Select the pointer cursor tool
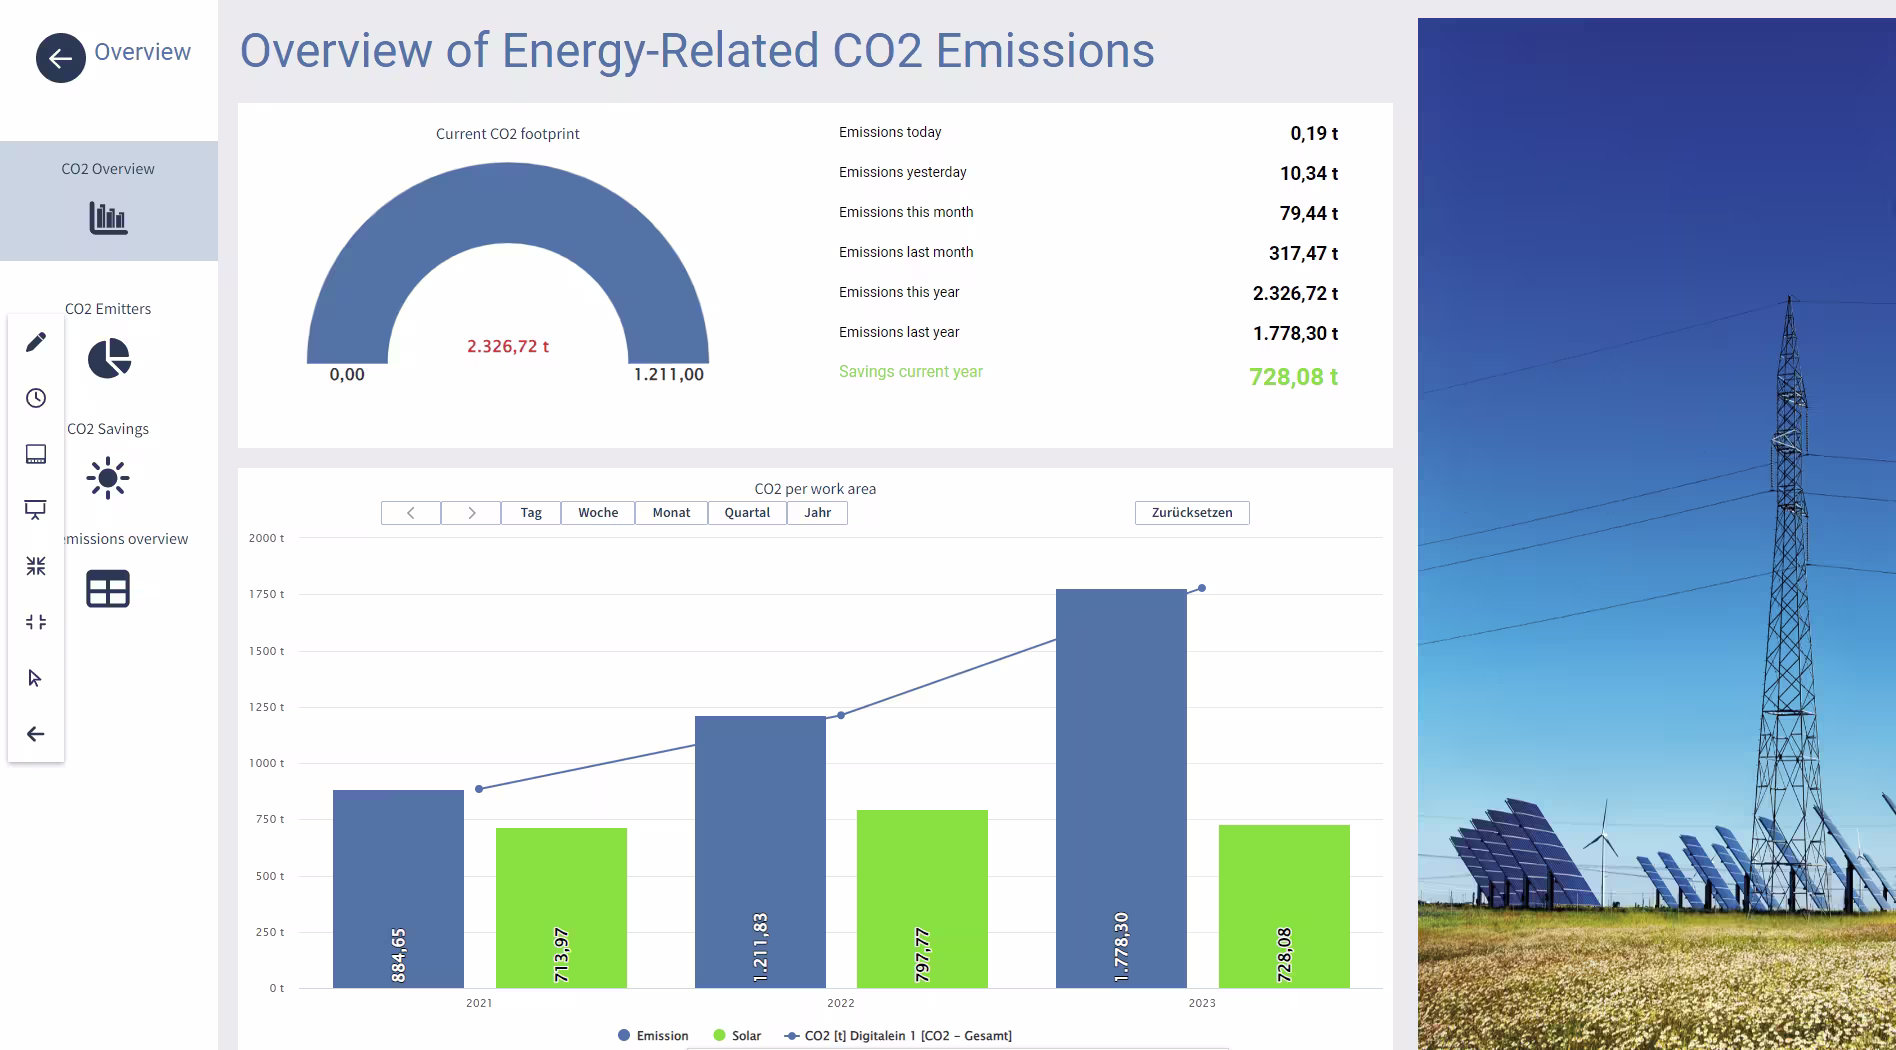The image size is (1896, 1050). [36, 678]
